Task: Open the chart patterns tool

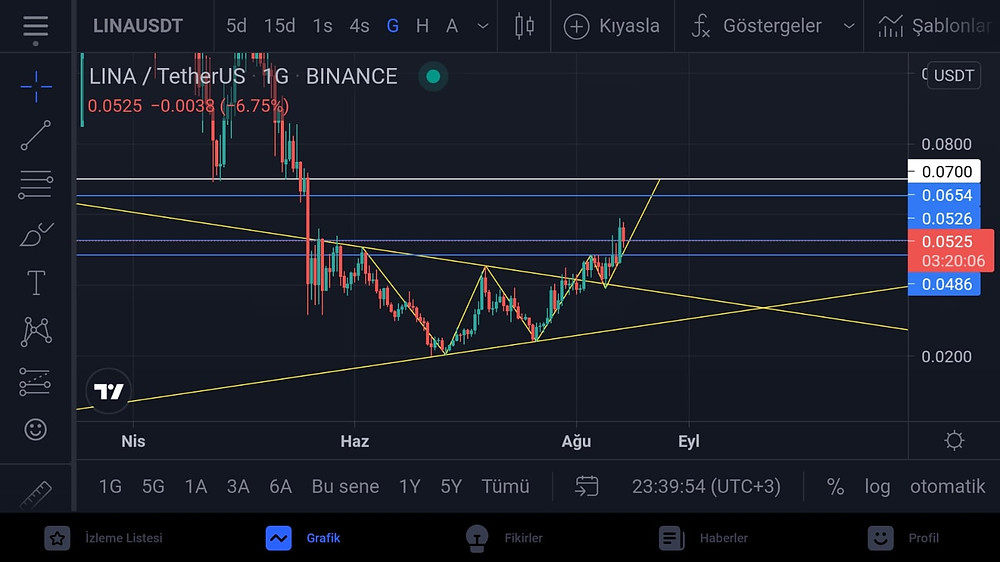Action: point(36,332)
